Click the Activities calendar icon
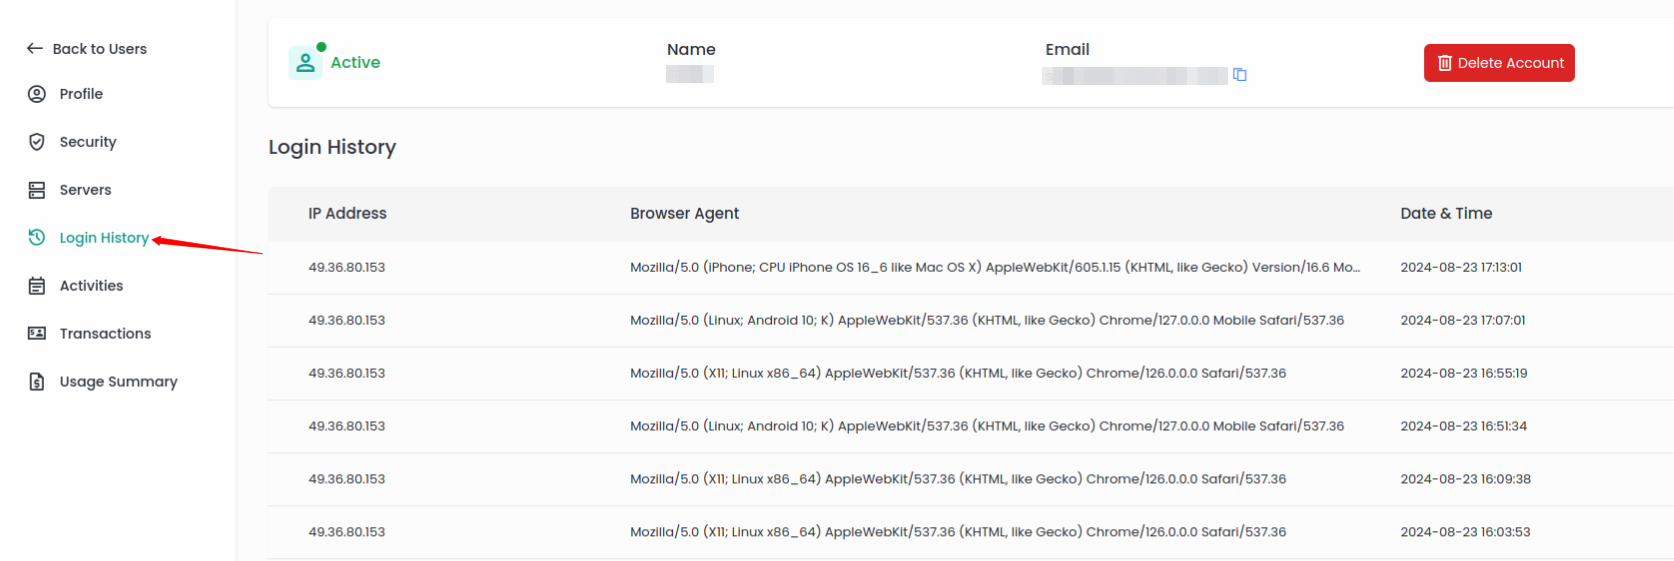 point(37,286)
